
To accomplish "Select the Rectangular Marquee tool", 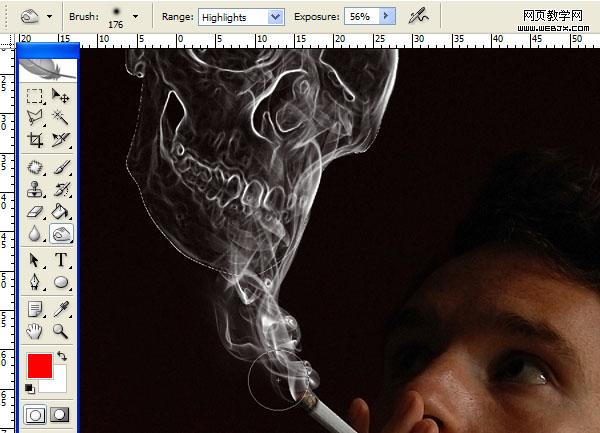I will click(x=34, y=96).
